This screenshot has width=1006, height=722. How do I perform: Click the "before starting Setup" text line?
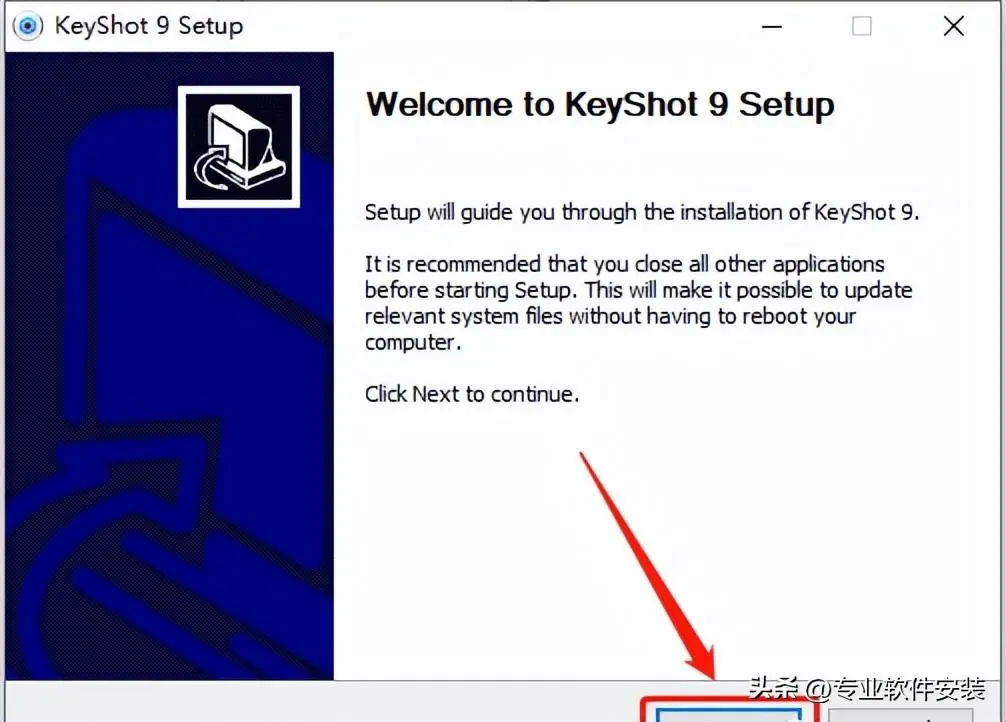pyautogui.click(x=638, y=290)
